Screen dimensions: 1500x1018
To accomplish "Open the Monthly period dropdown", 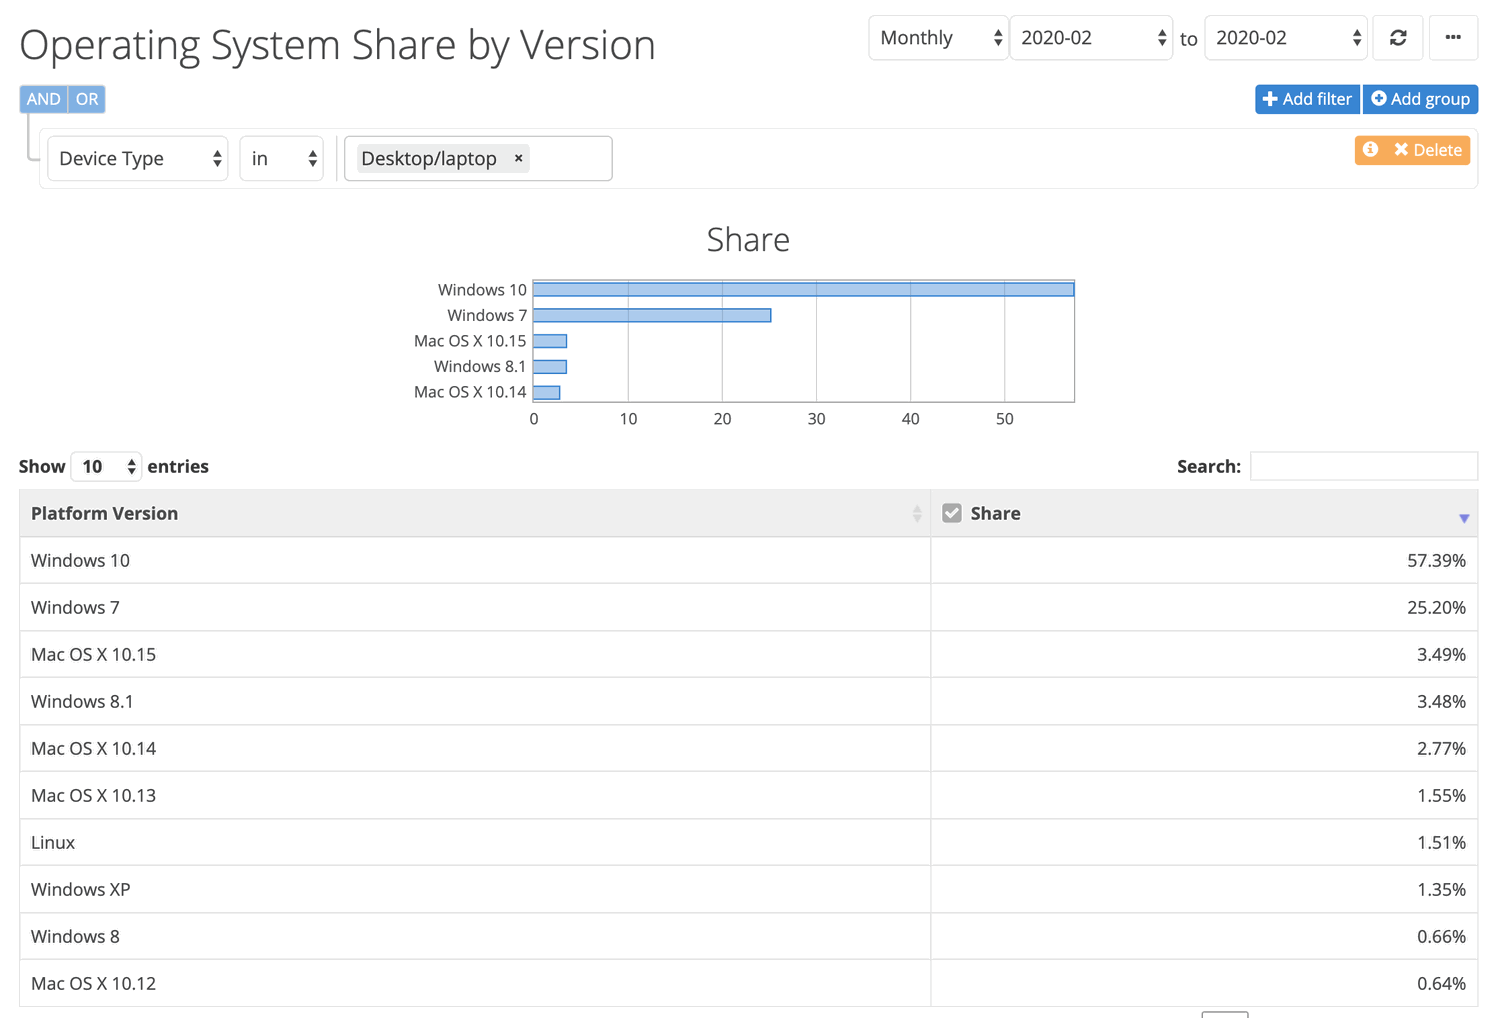I will coord(938,38).
